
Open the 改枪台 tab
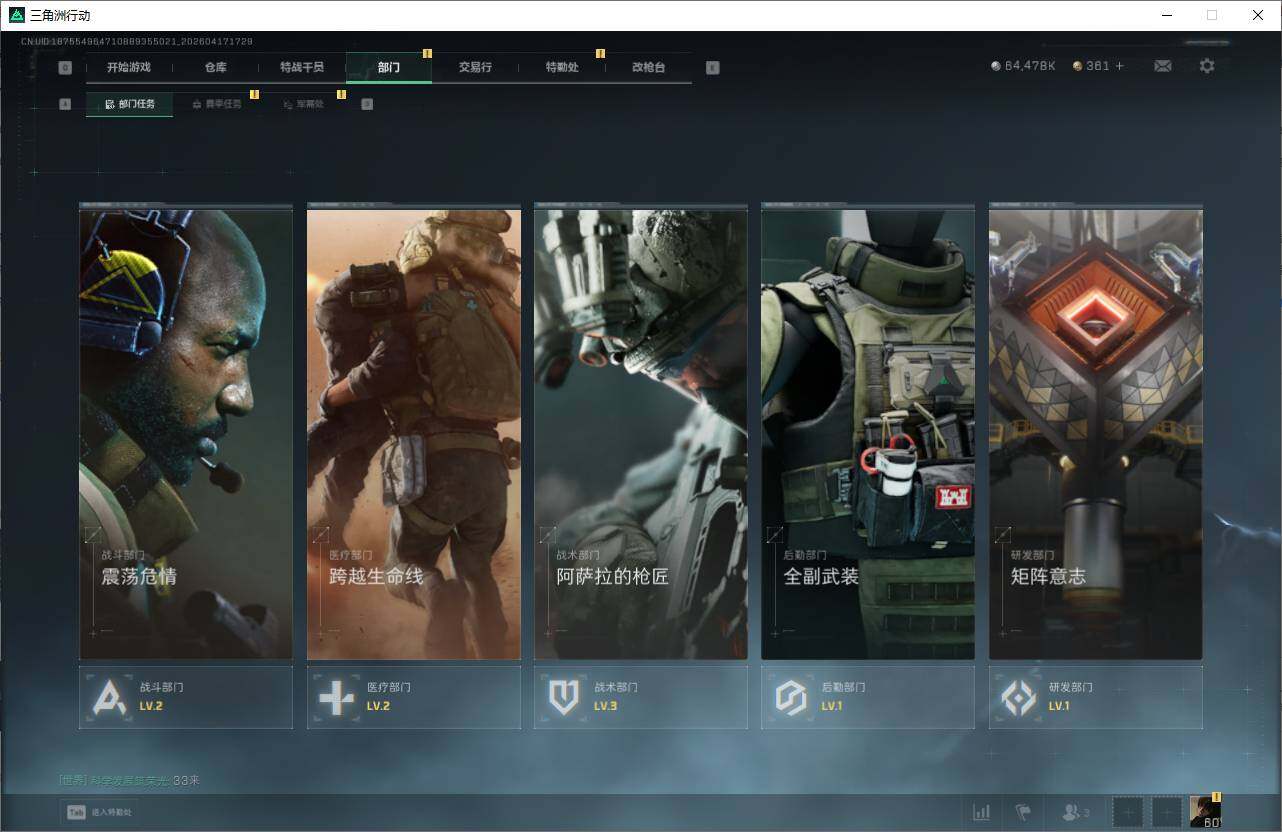pos(648,68)
